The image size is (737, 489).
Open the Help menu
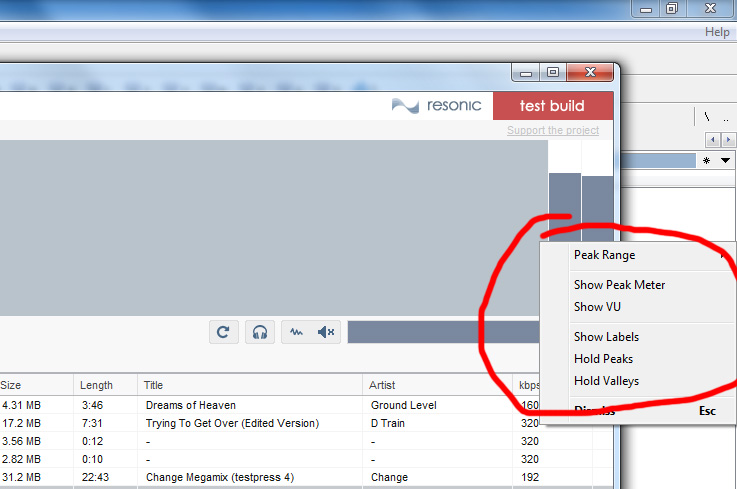tap(717, 32)
